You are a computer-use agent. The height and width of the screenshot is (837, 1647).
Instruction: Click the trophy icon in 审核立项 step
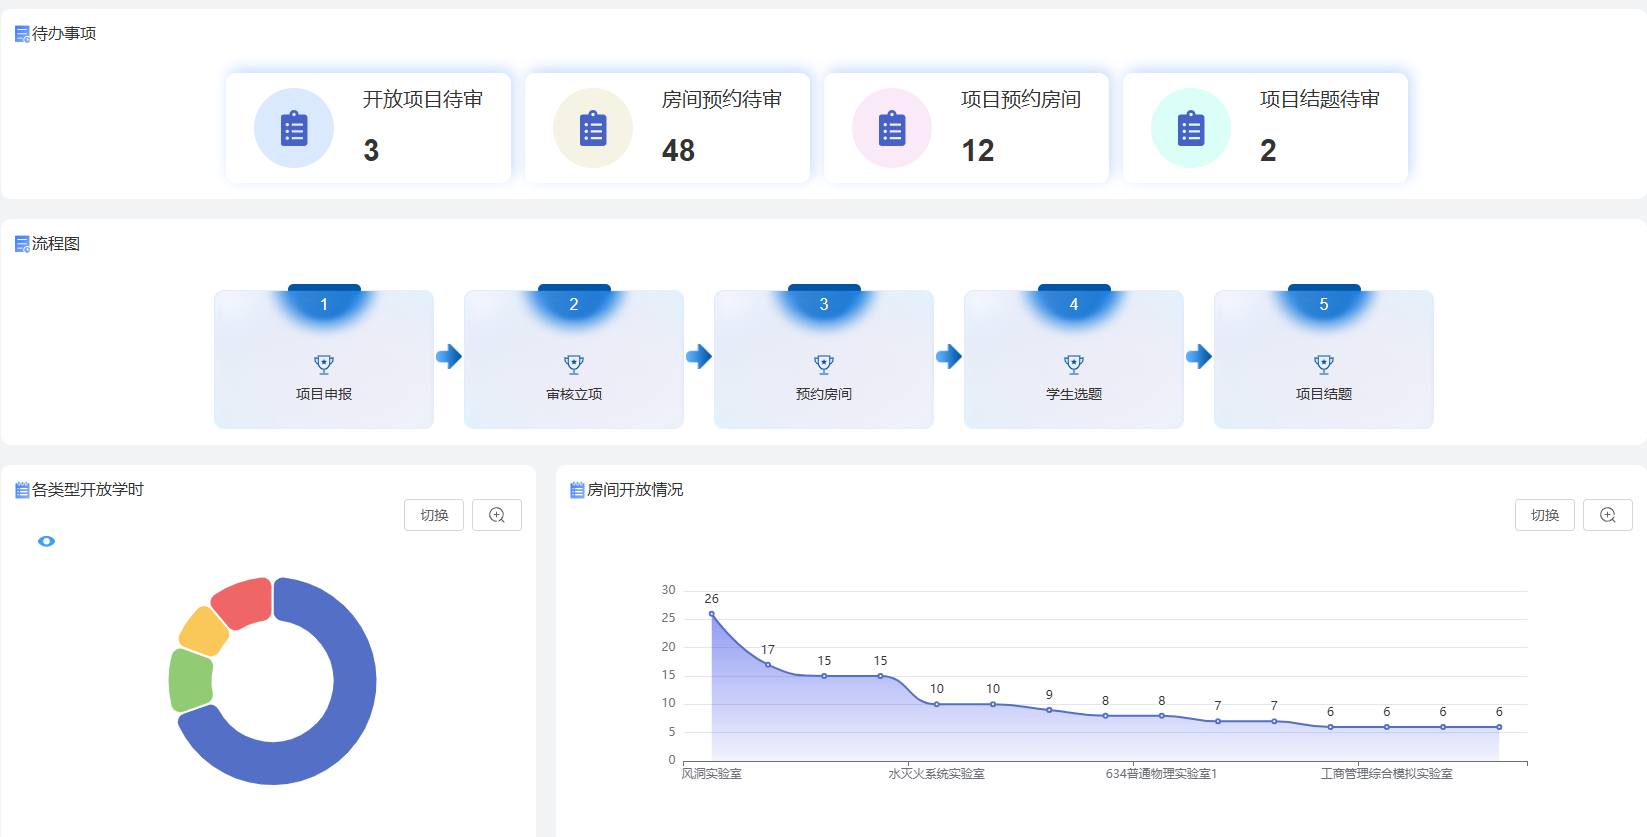(x=574, y=364)
